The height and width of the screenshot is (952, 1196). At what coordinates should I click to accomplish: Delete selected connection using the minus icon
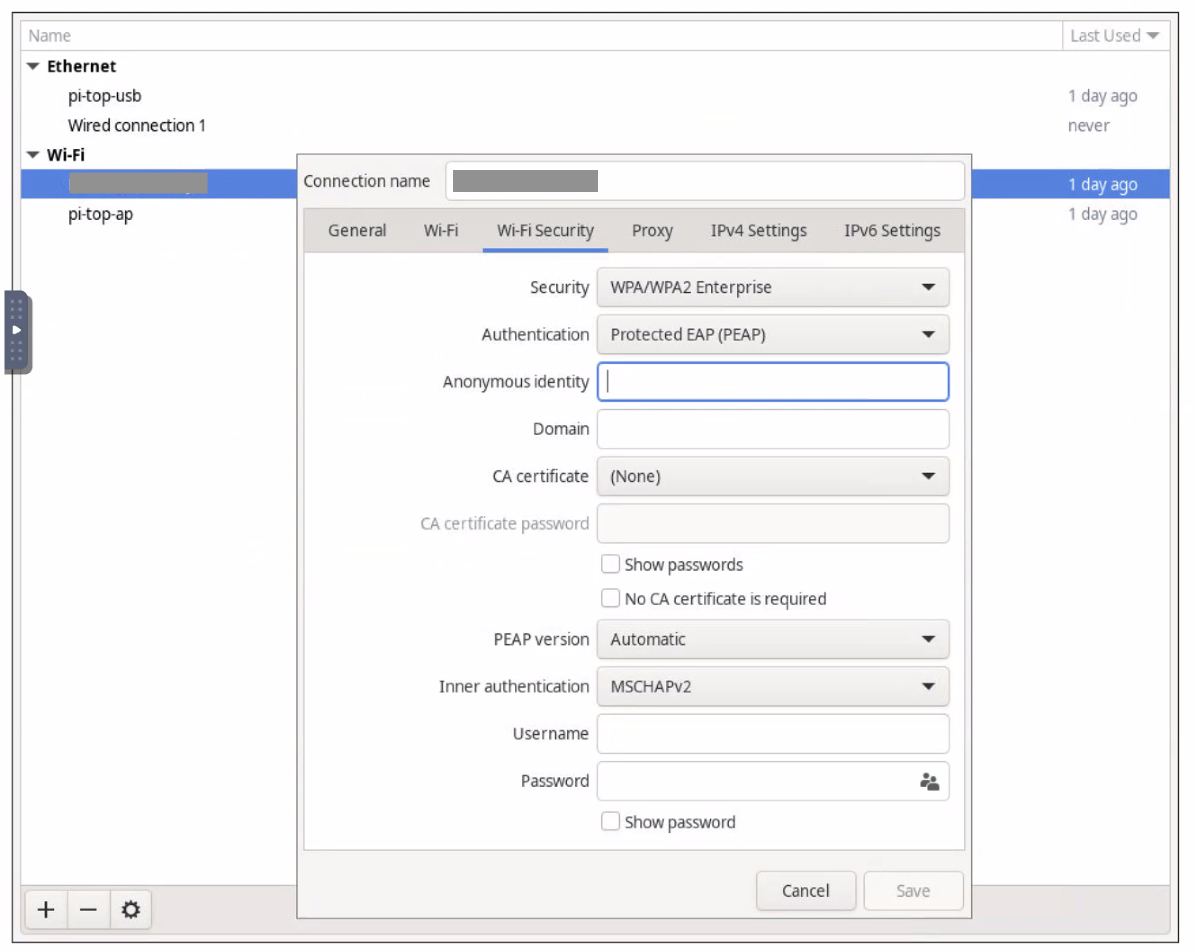pyautogui.click(x=87, y=910)
